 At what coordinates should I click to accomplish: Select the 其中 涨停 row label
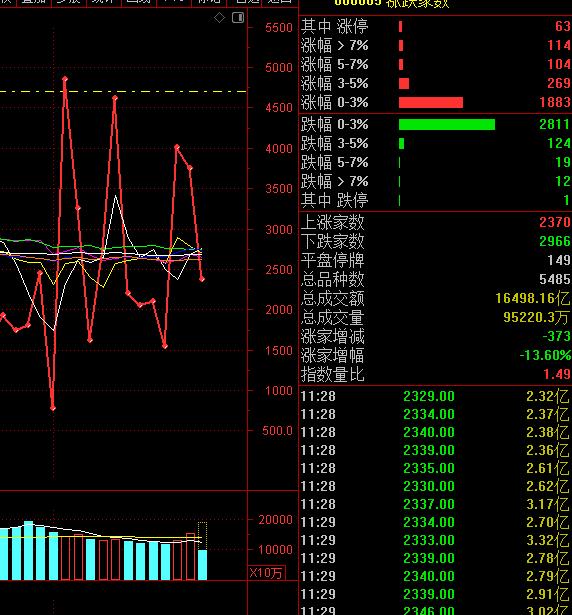335,26
